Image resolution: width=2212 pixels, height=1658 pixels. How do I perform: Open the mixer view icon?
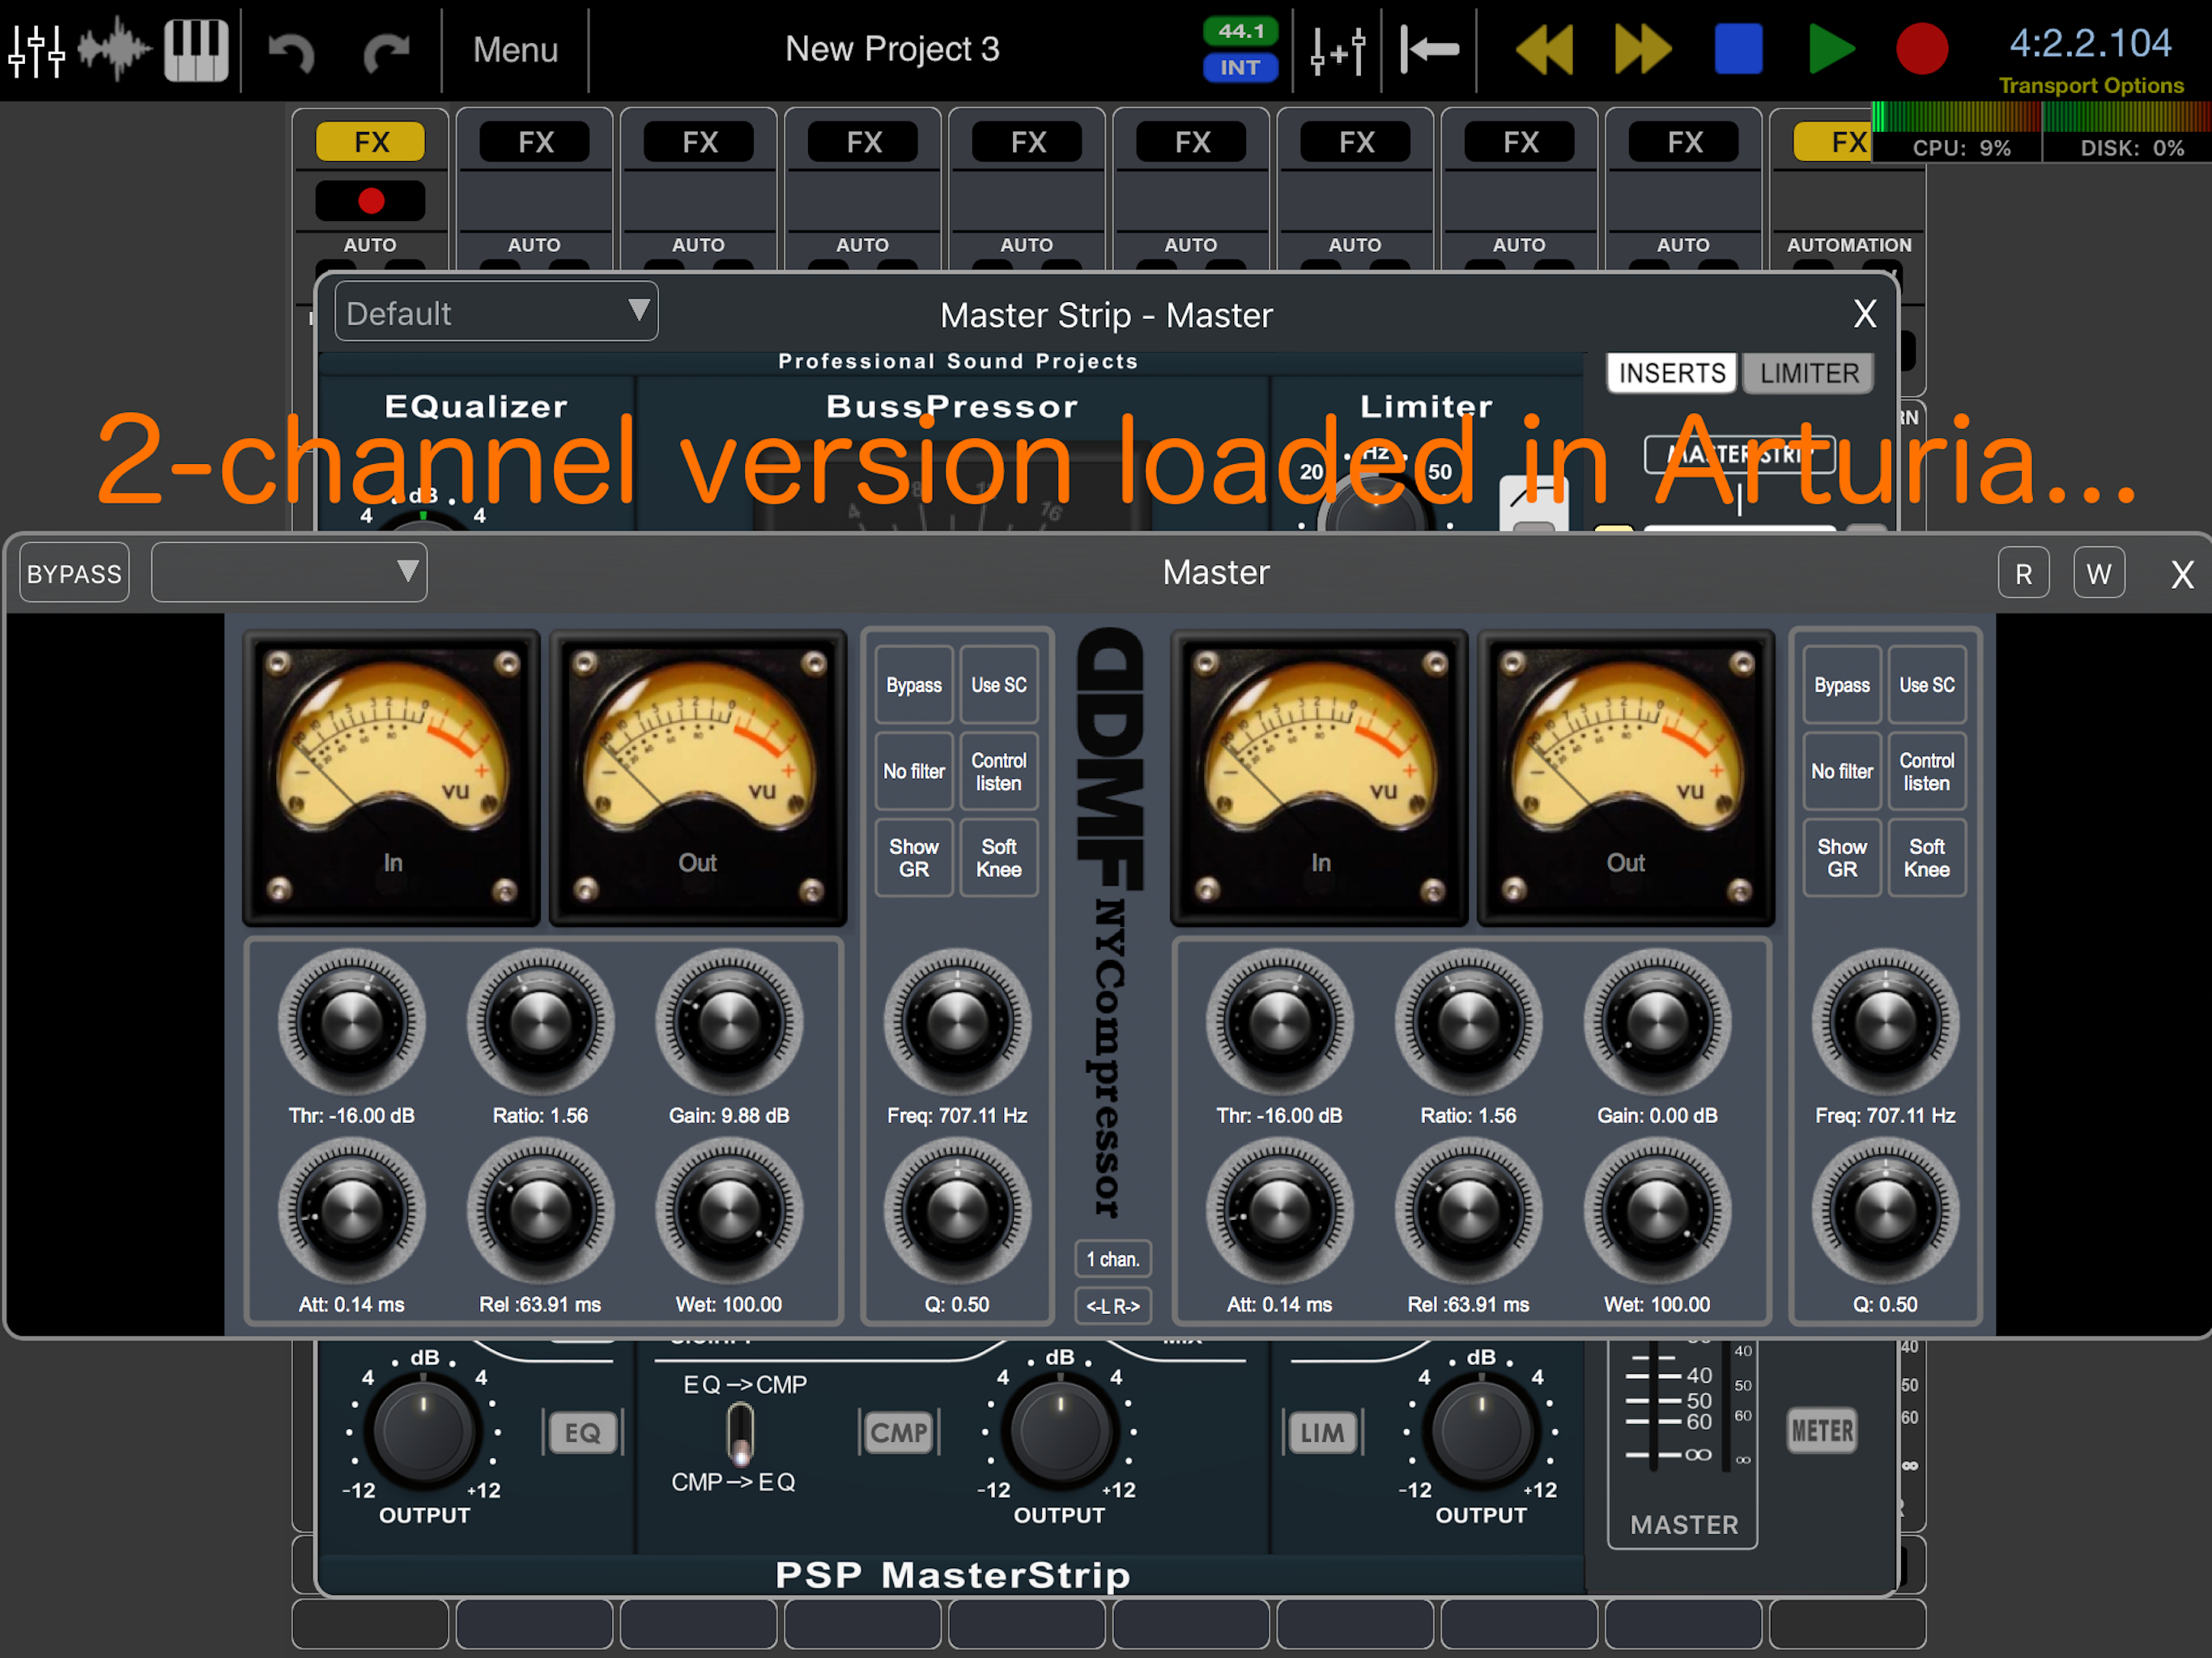tap(36, 49)
